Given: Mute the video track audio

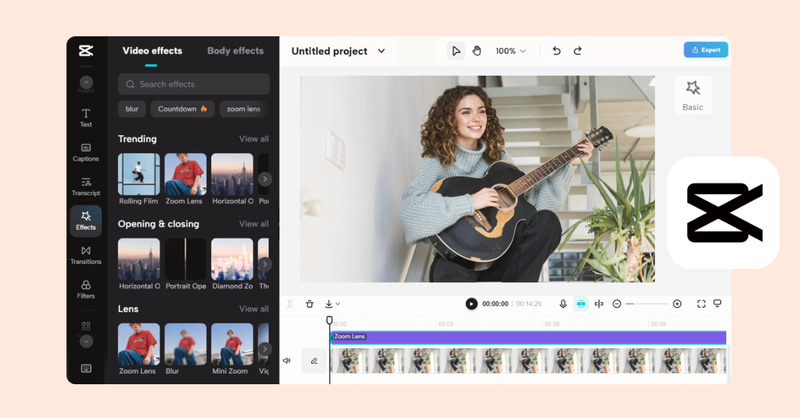Looking at the screenshot, I should [287, 360].
